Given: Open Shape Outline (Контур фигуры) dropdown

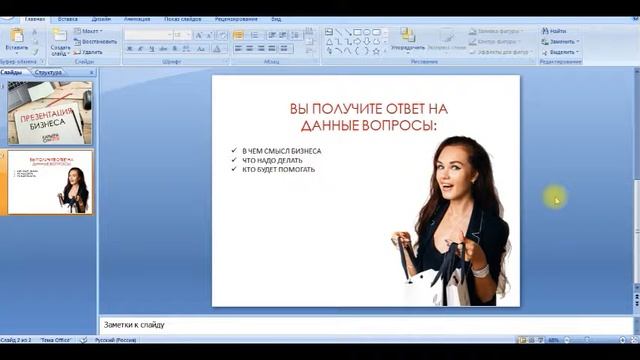Looking at the screenshot, I should (x=495, y=42).
